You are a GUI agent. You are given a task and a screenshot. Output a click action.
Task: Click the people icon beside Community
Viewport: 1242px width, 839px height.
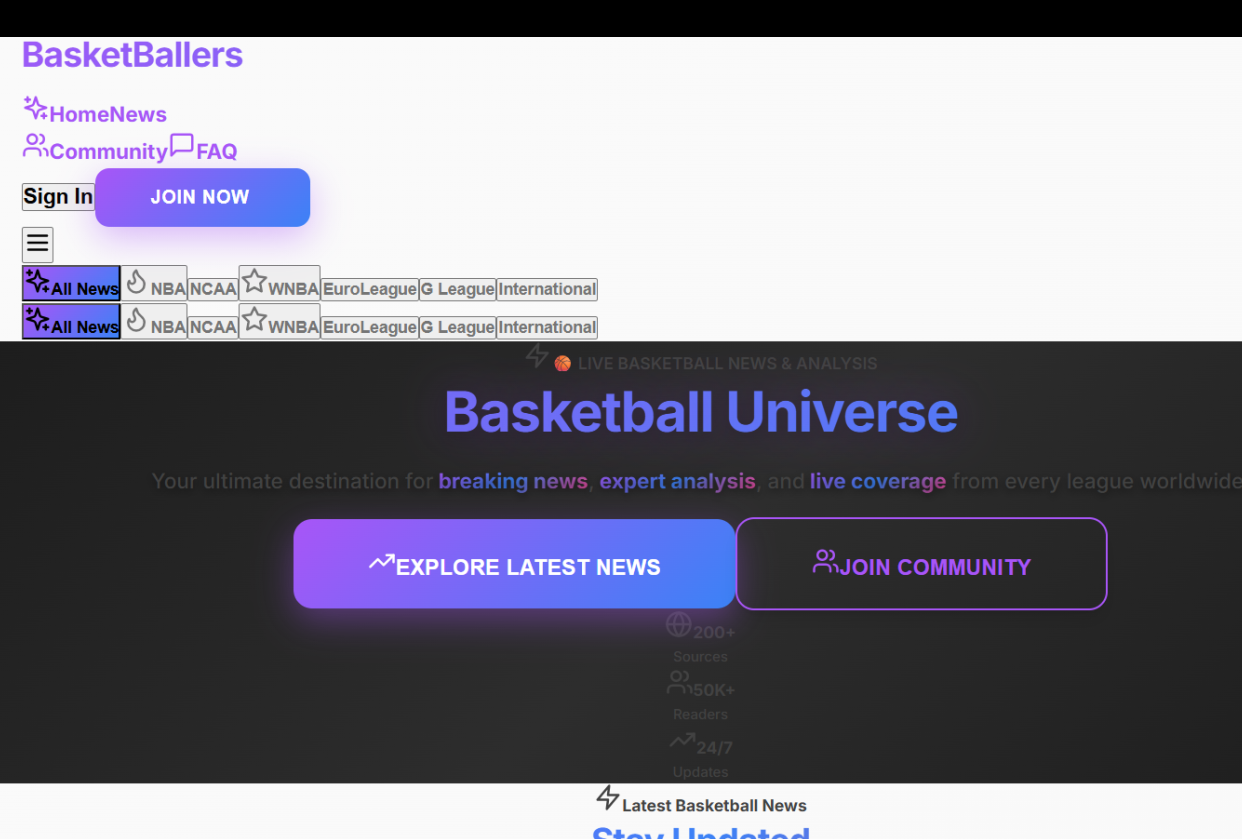36,146
